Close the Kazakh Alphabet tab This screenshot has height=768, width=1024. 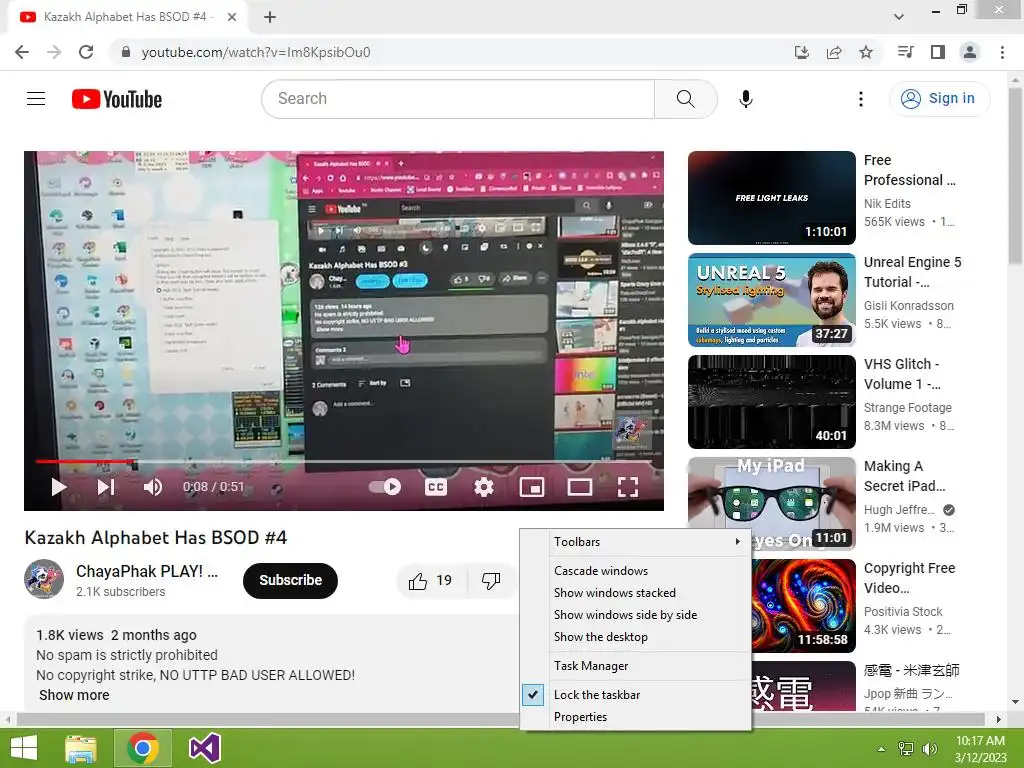click(232, 17)
